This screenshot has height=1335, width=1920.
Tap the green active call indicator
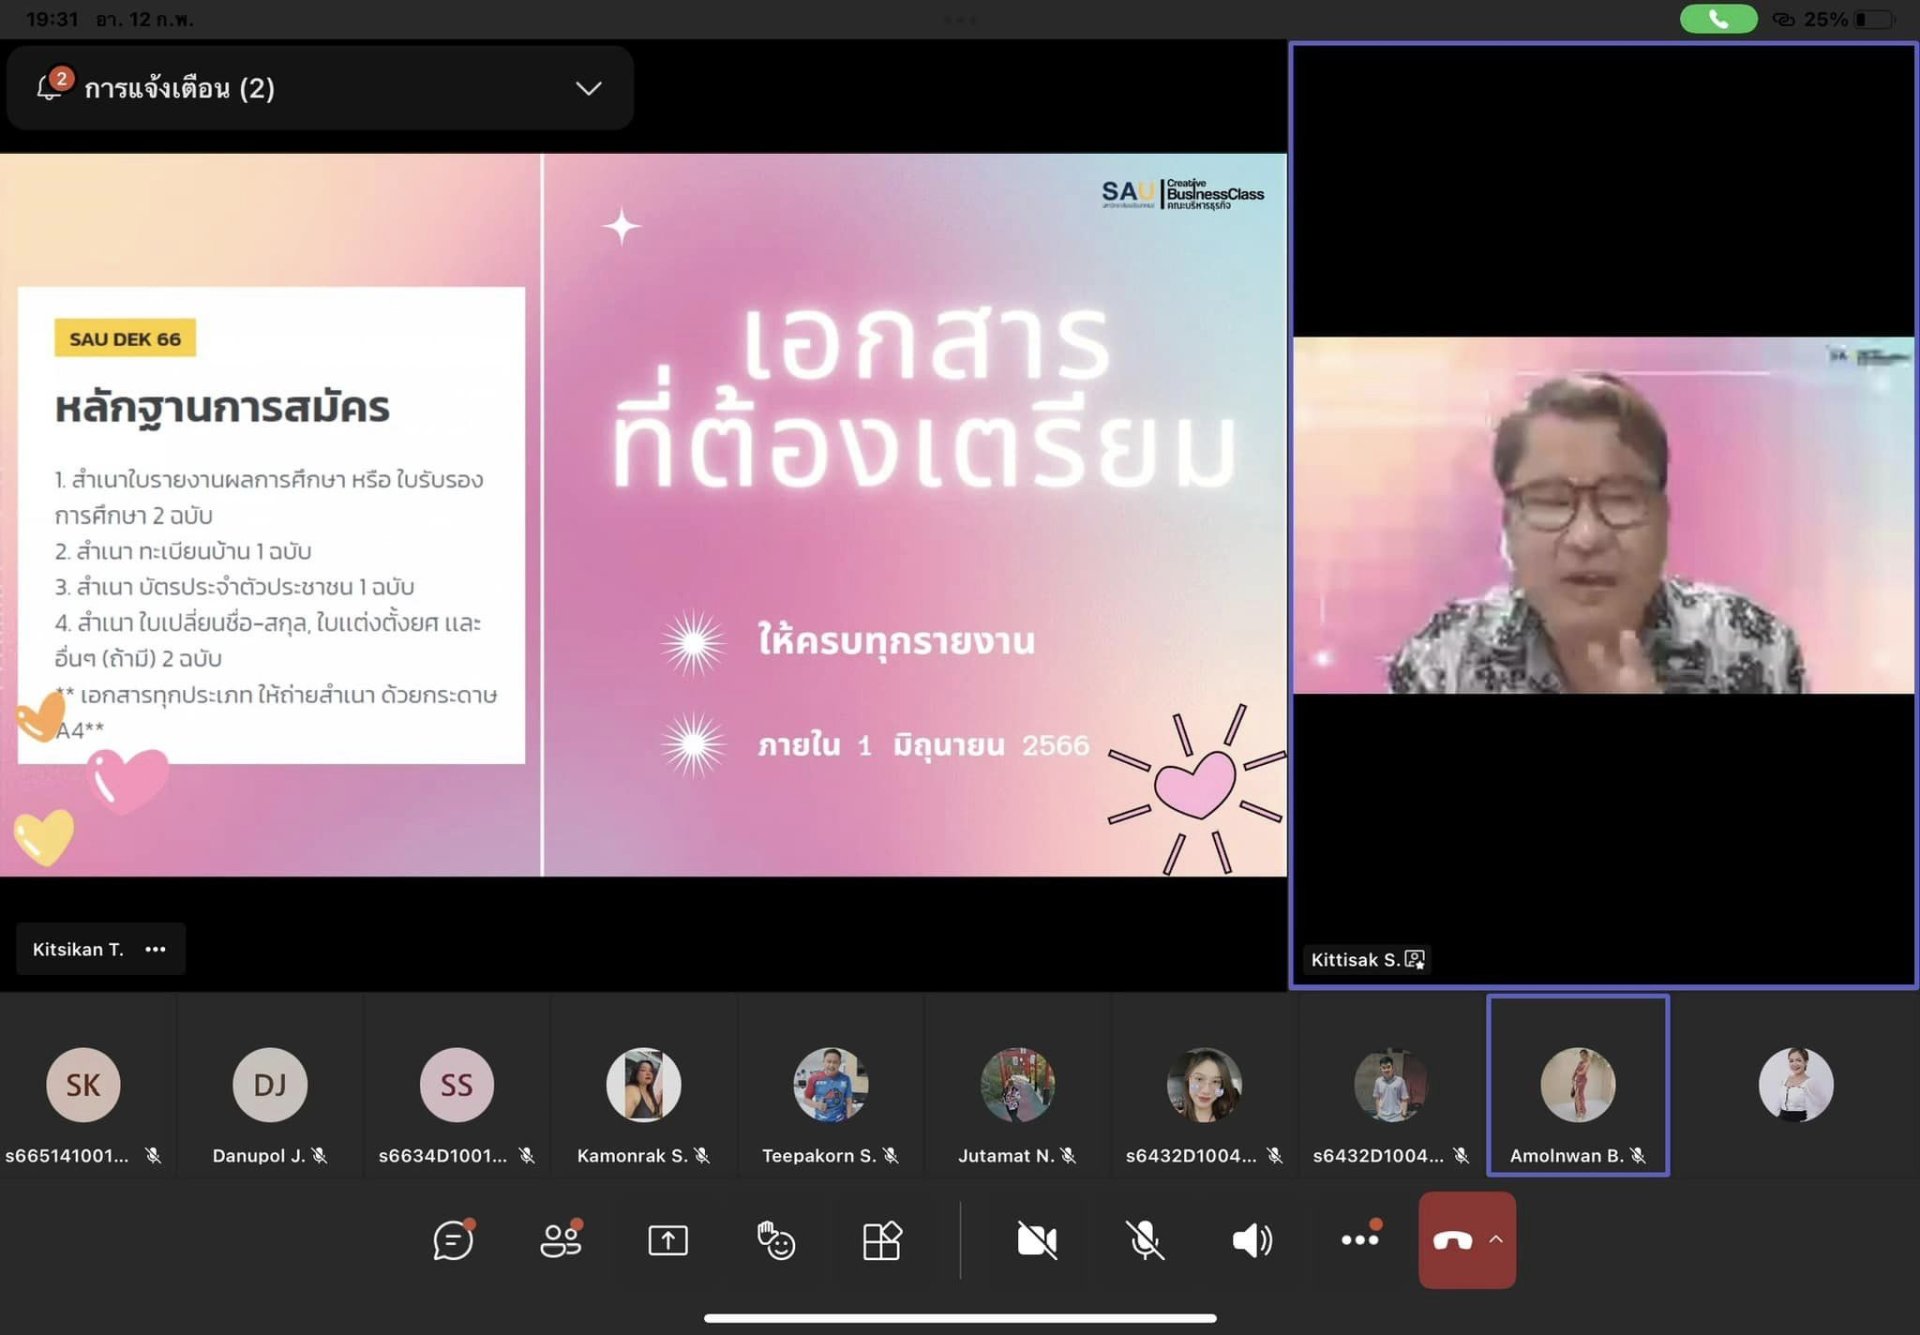(x=1718, y=19)
